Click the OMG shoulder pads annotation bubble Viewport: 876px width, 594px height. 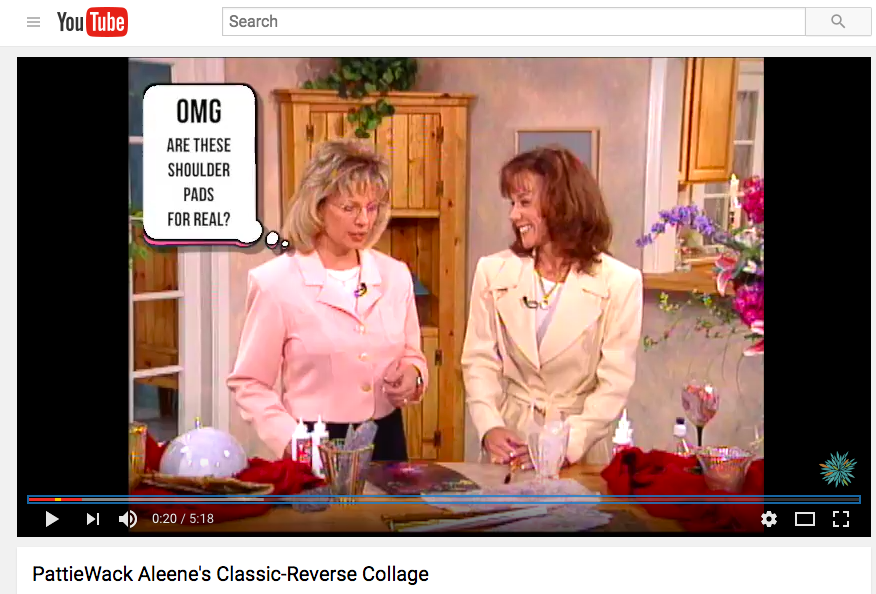pos(200,165)
